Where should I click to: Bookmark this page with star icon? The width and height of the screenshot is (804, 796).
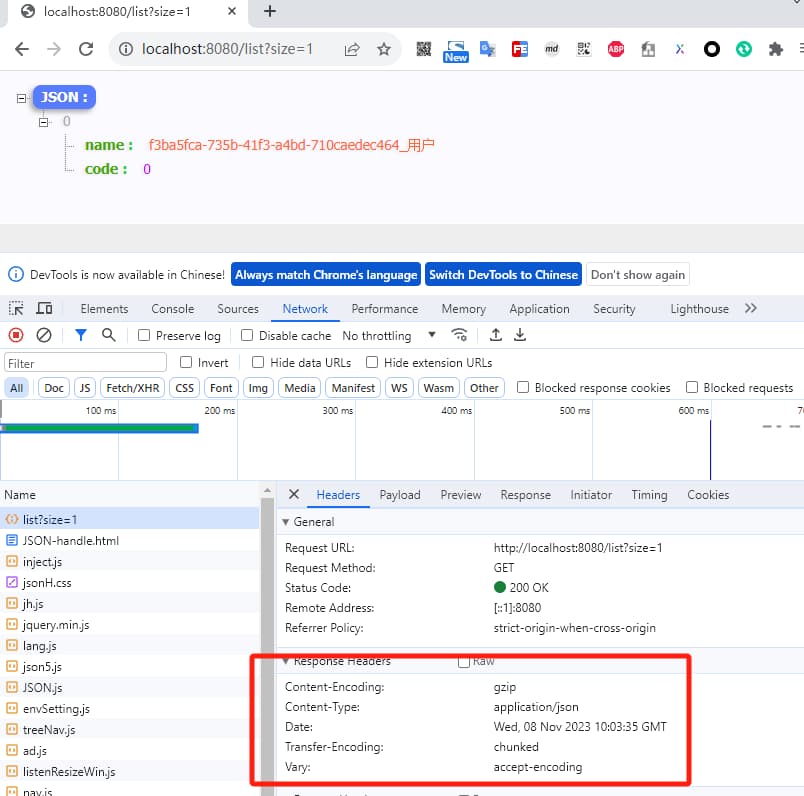(383, 49)
